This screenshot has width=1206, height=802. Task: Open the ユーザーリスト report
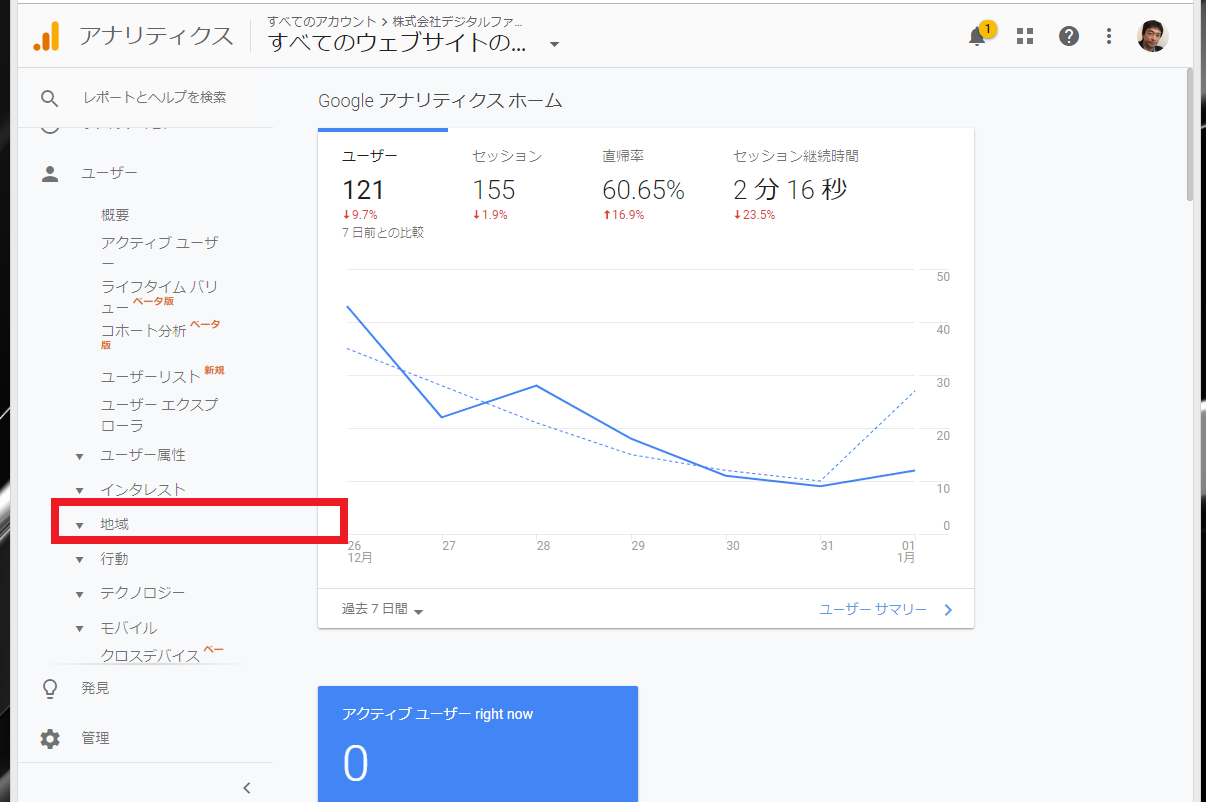(x=150, y=377)
